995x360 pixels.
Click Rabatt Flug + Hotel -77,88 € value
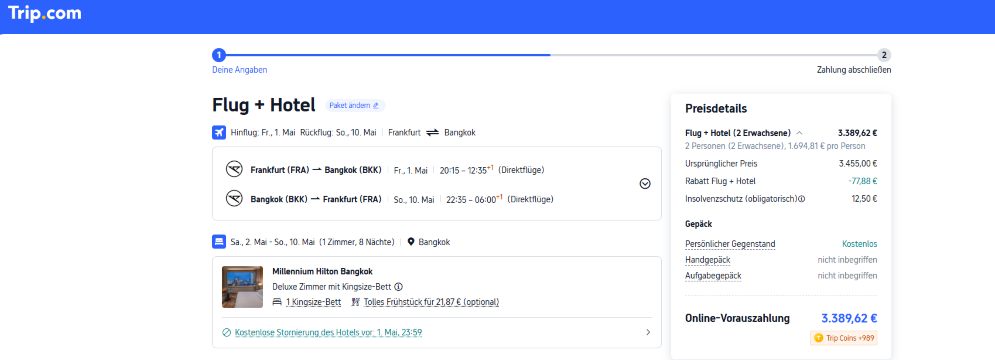(862, 182)
